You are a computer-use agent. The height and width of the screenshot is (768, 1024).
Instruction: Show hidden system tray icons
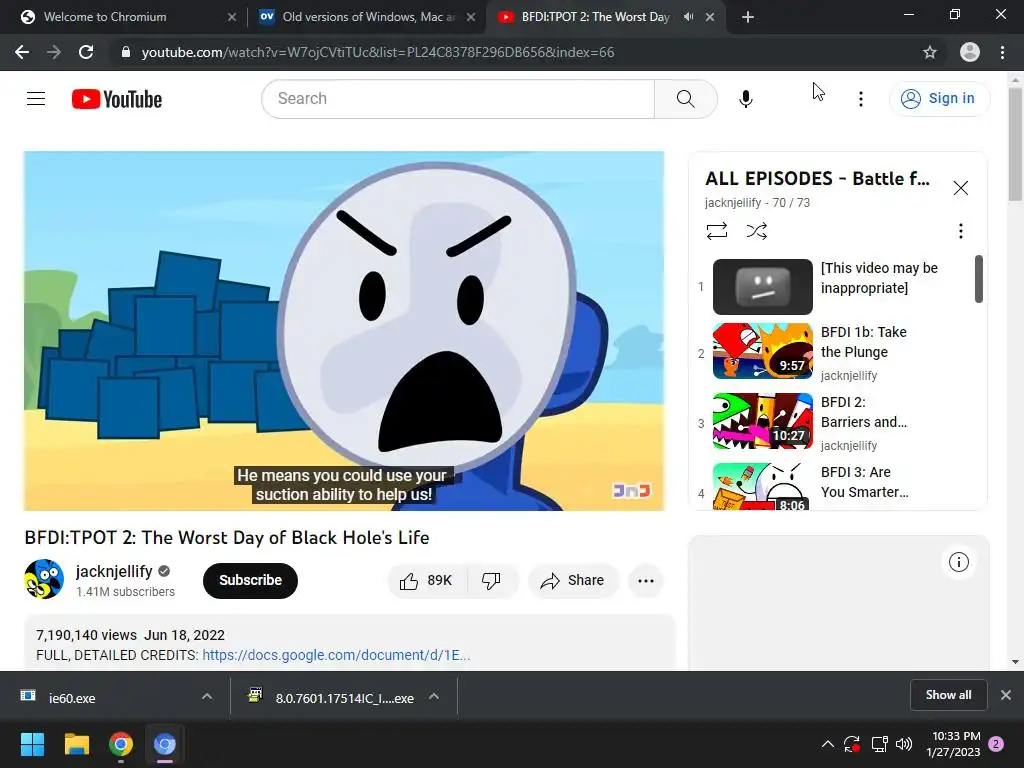pyautogui.click(x=827, y=744)
